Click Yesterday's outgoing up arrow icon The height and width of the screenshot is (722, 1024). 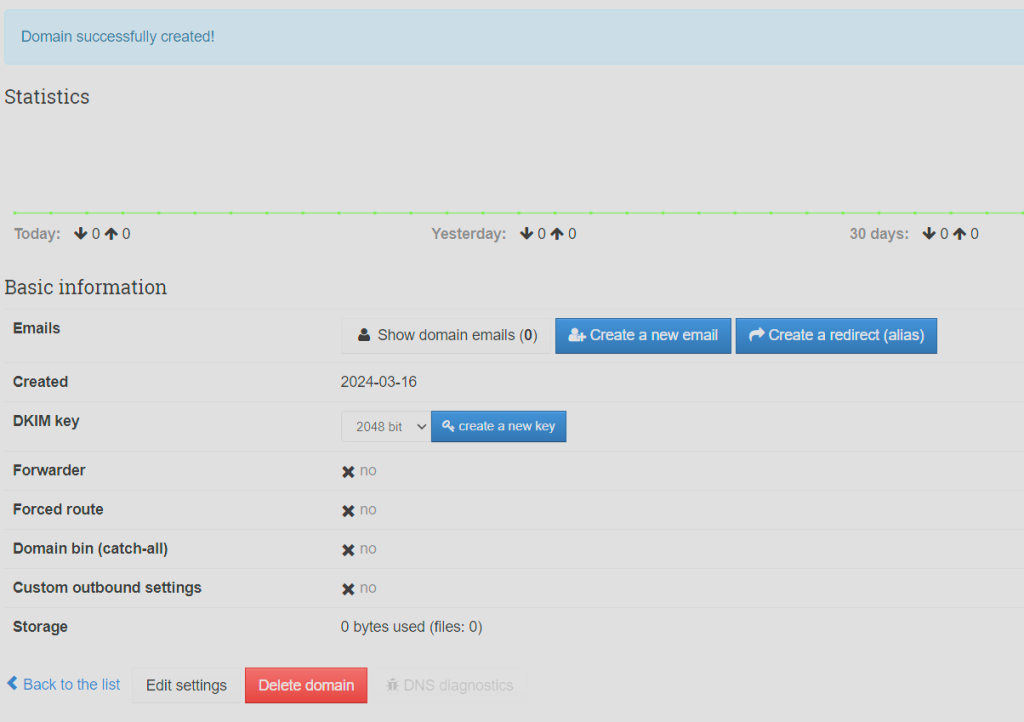click(557, 234)
